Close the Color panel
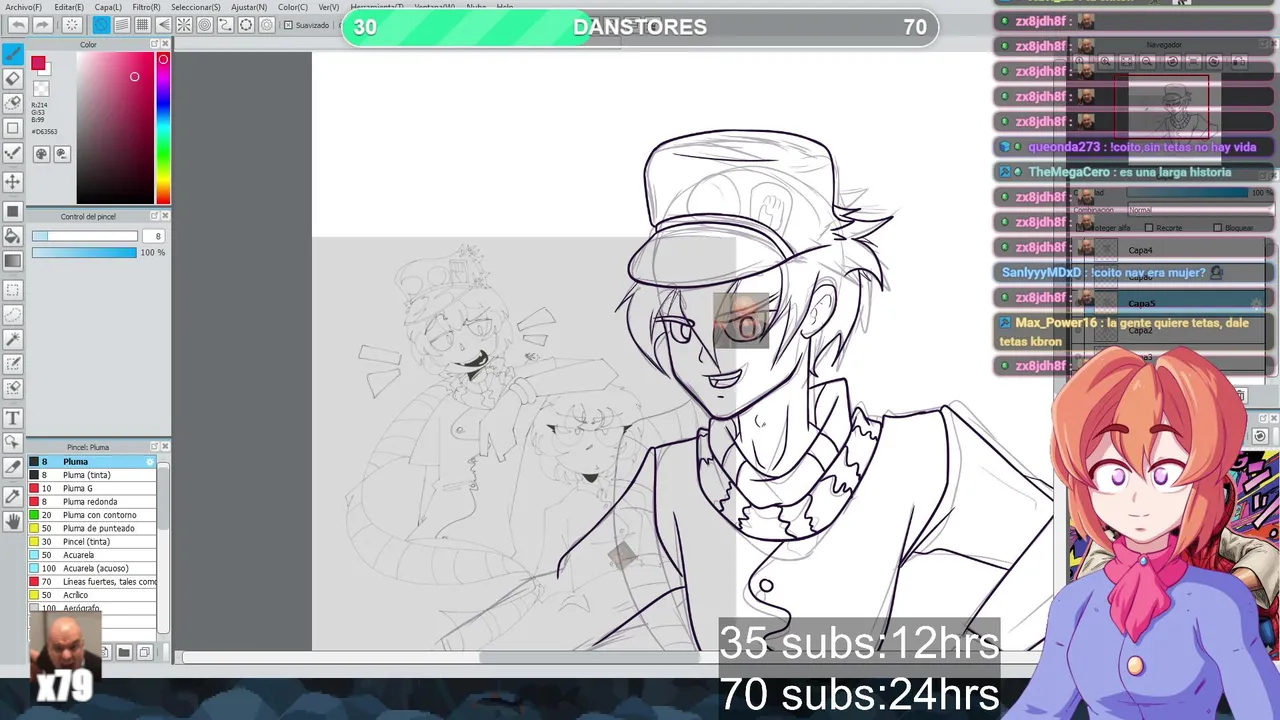 (x=165, y=44)
